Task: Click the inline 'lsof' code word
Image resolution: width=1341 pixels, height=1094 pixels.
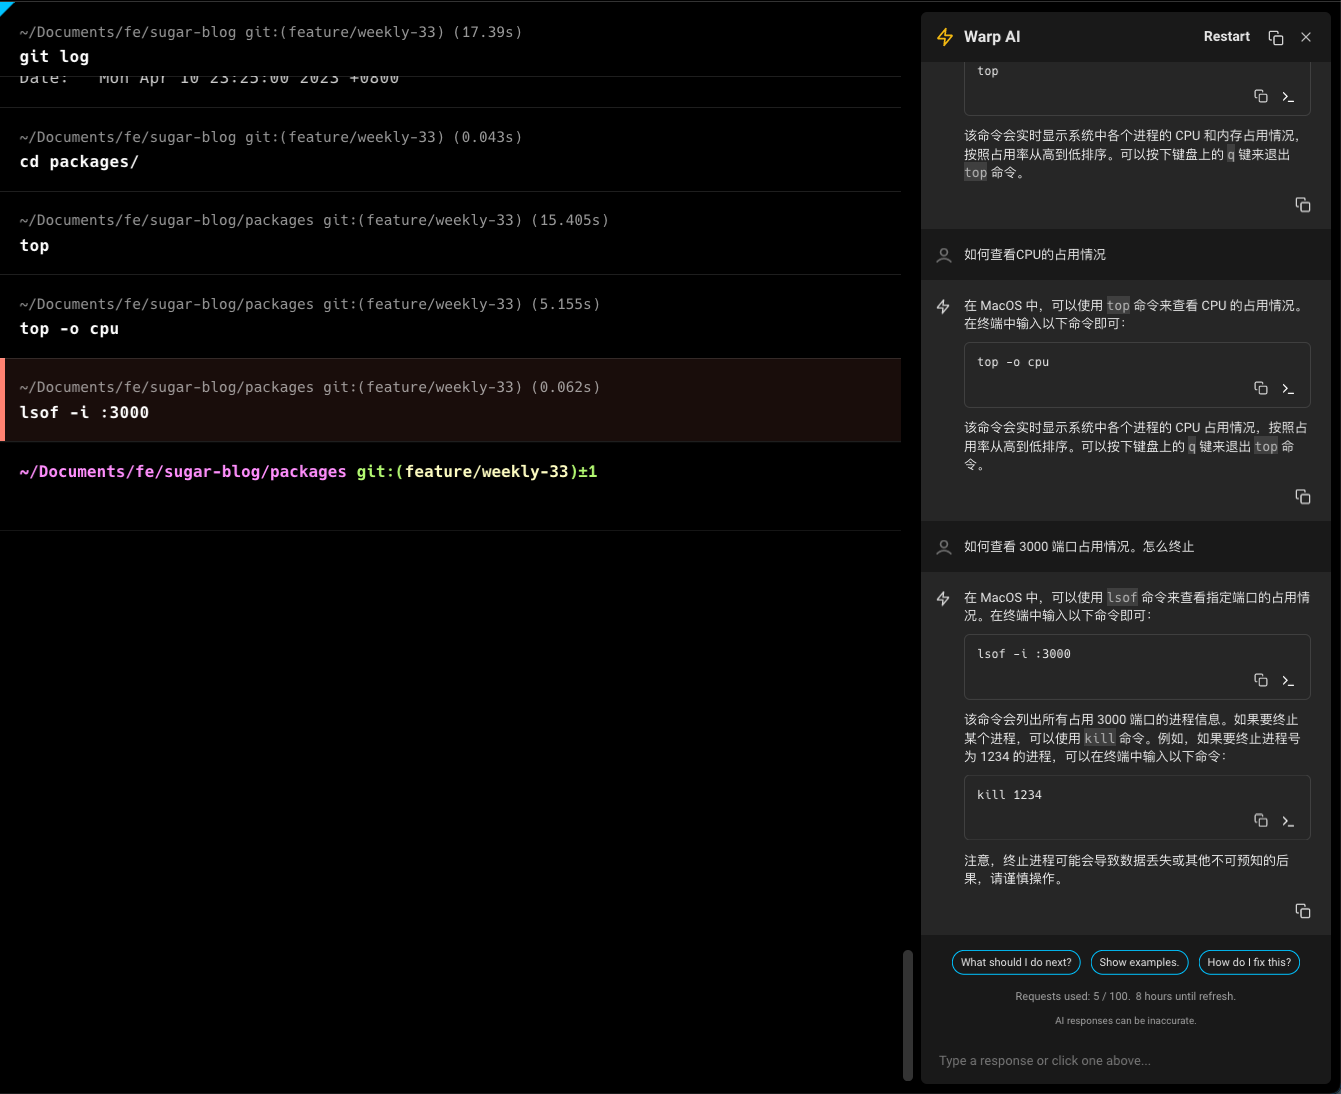Action: click(1122, 597)
